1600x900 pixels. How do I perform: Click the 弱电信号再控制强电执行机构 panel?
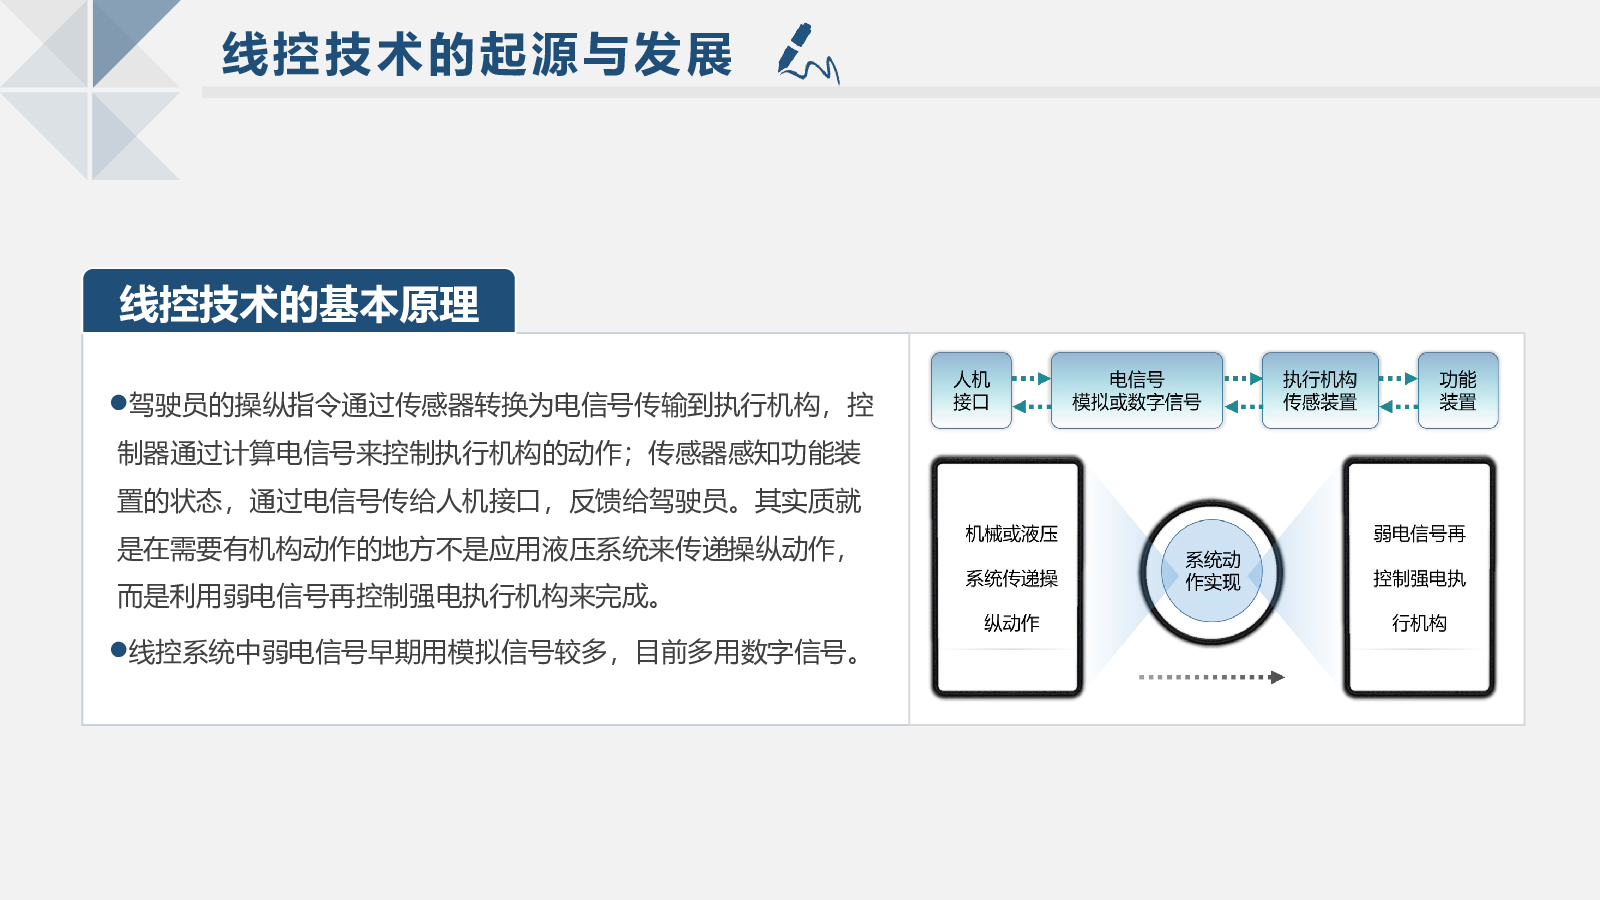(1419, 577)
